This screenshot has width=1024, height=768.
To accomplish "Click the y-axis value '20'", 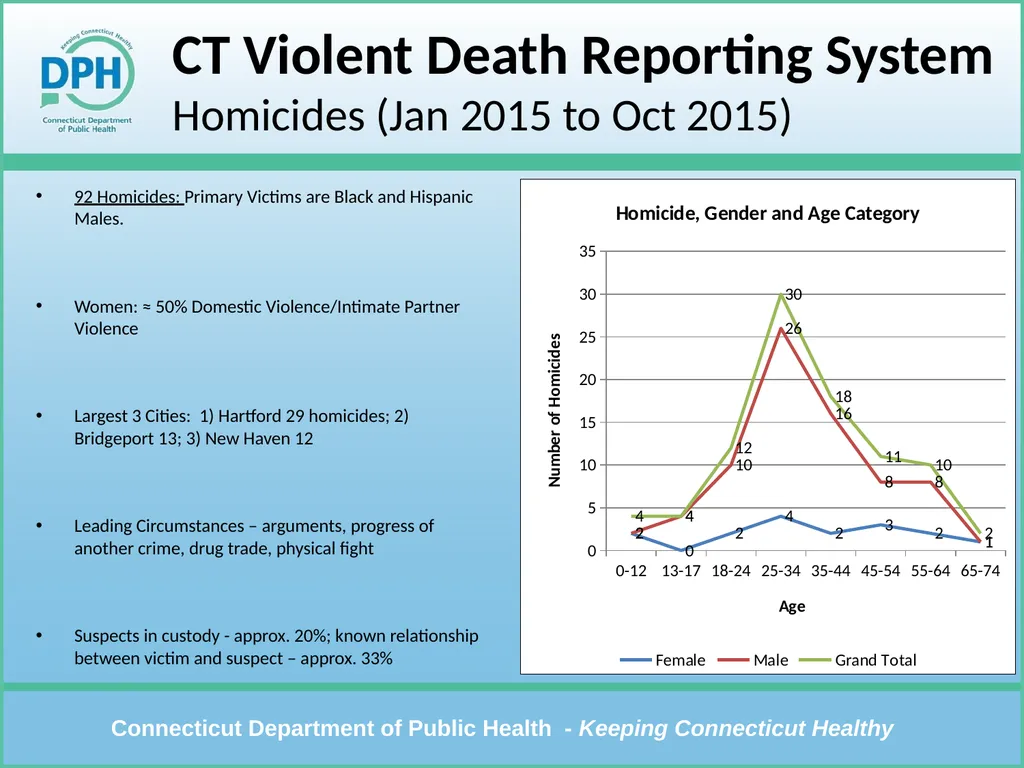I will (588, 379).
